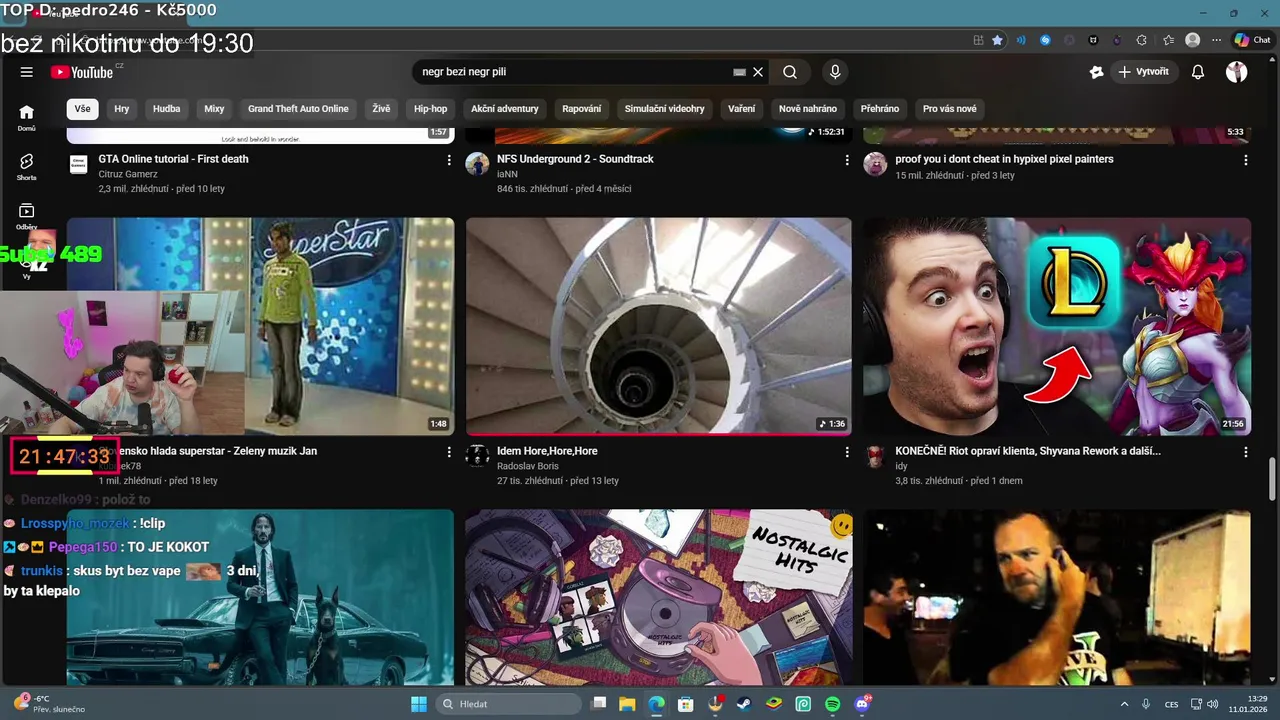Viewport: 1280px width, 720px height.
Task: Open browser settings three-dot menu
Action: tap(1216, 40)
